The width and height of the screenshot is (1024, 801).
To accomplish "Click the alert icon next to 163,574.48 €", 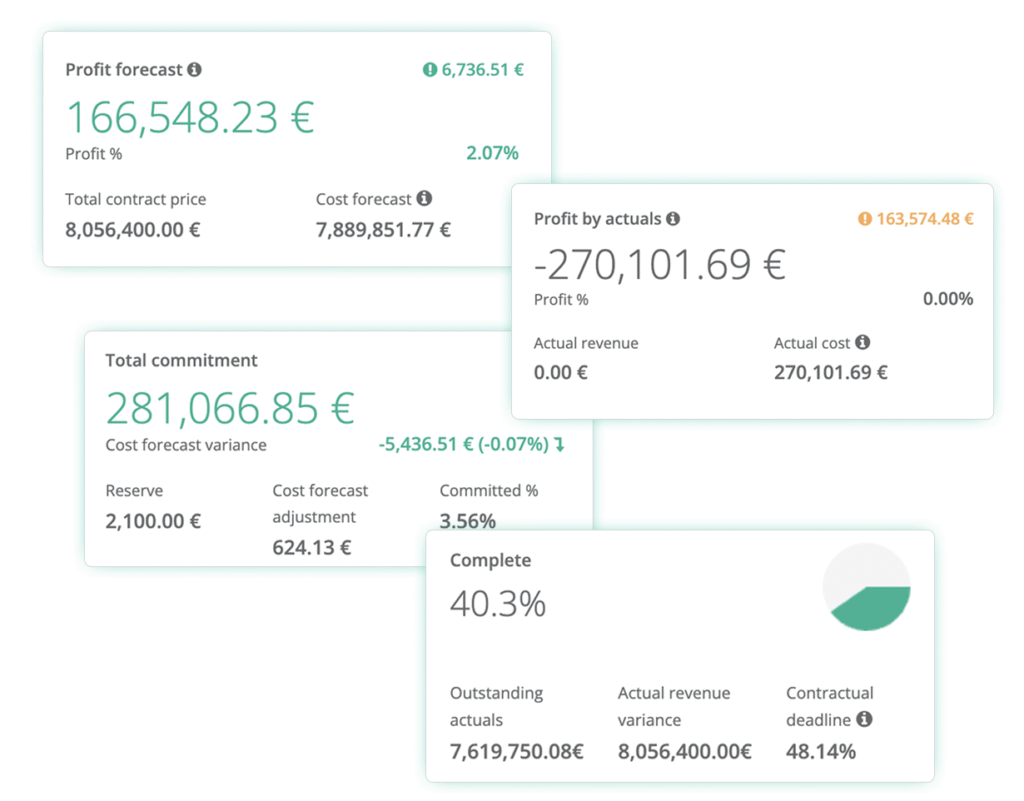I will point(866,218).
